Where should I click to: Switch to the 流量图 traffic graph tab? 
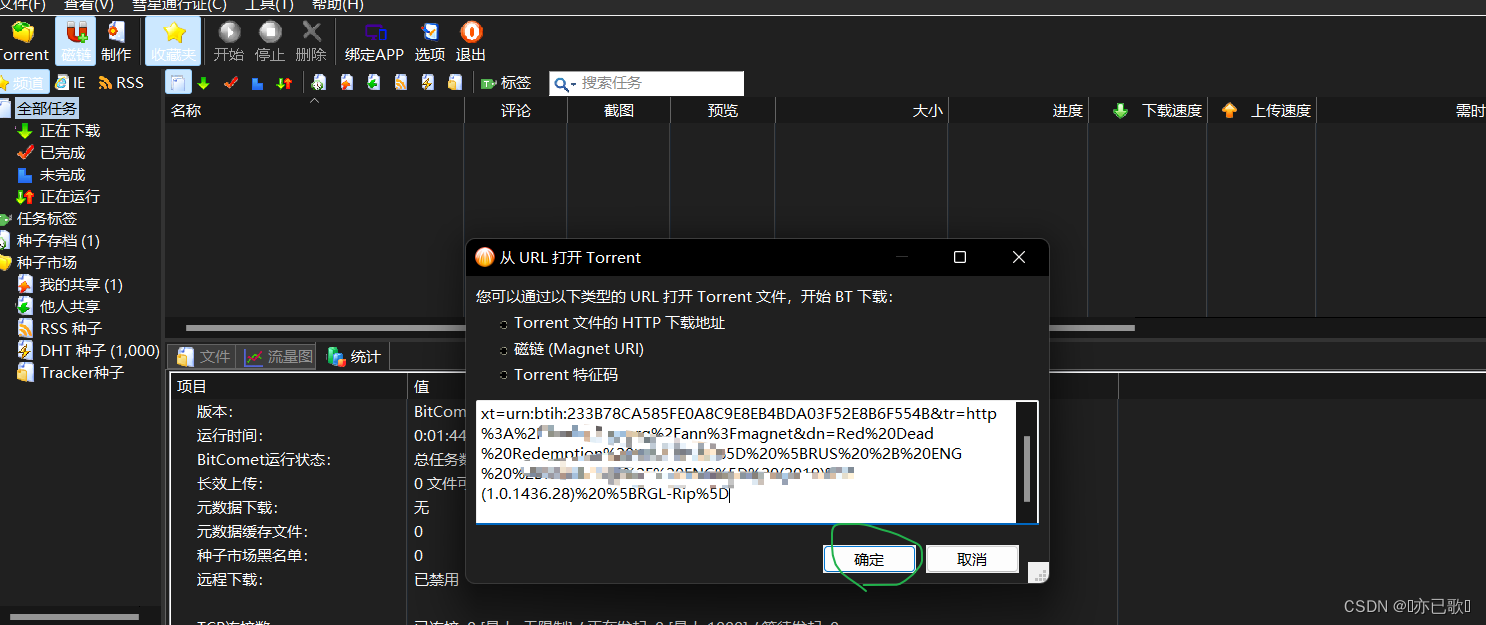pyautogui.click(x=279, y=356)
